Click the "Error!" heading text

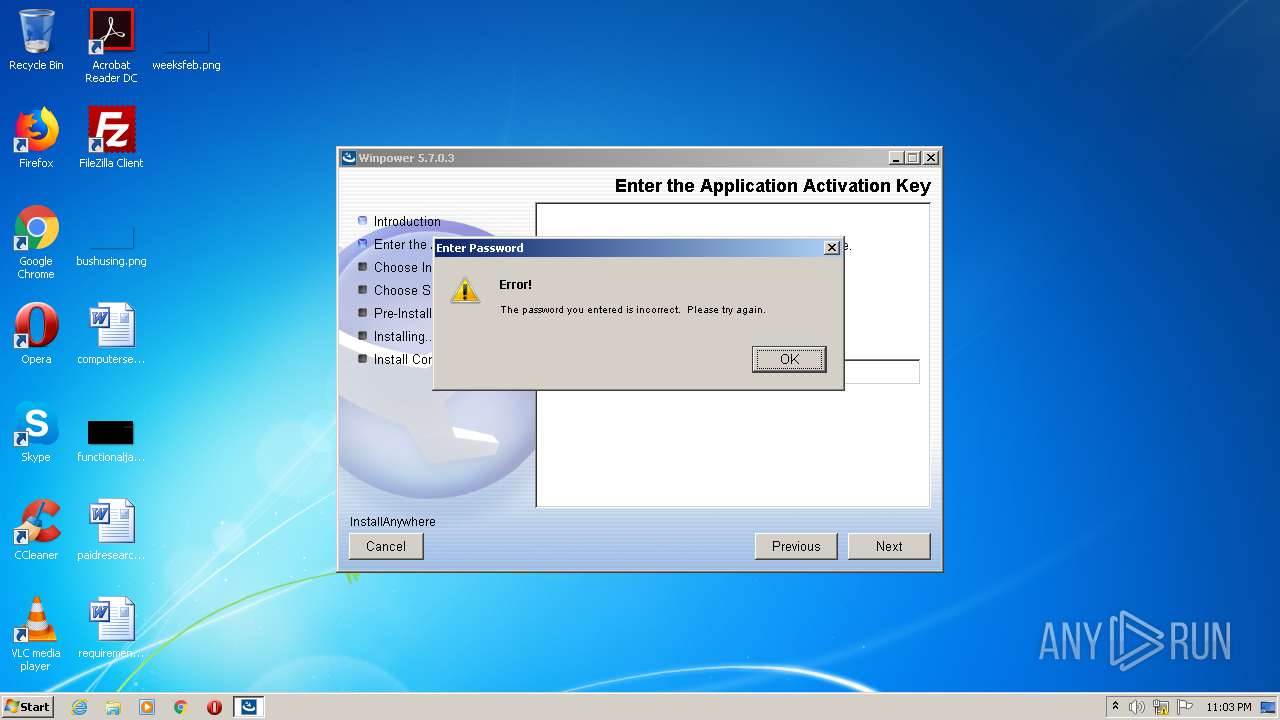coord(515,285)
